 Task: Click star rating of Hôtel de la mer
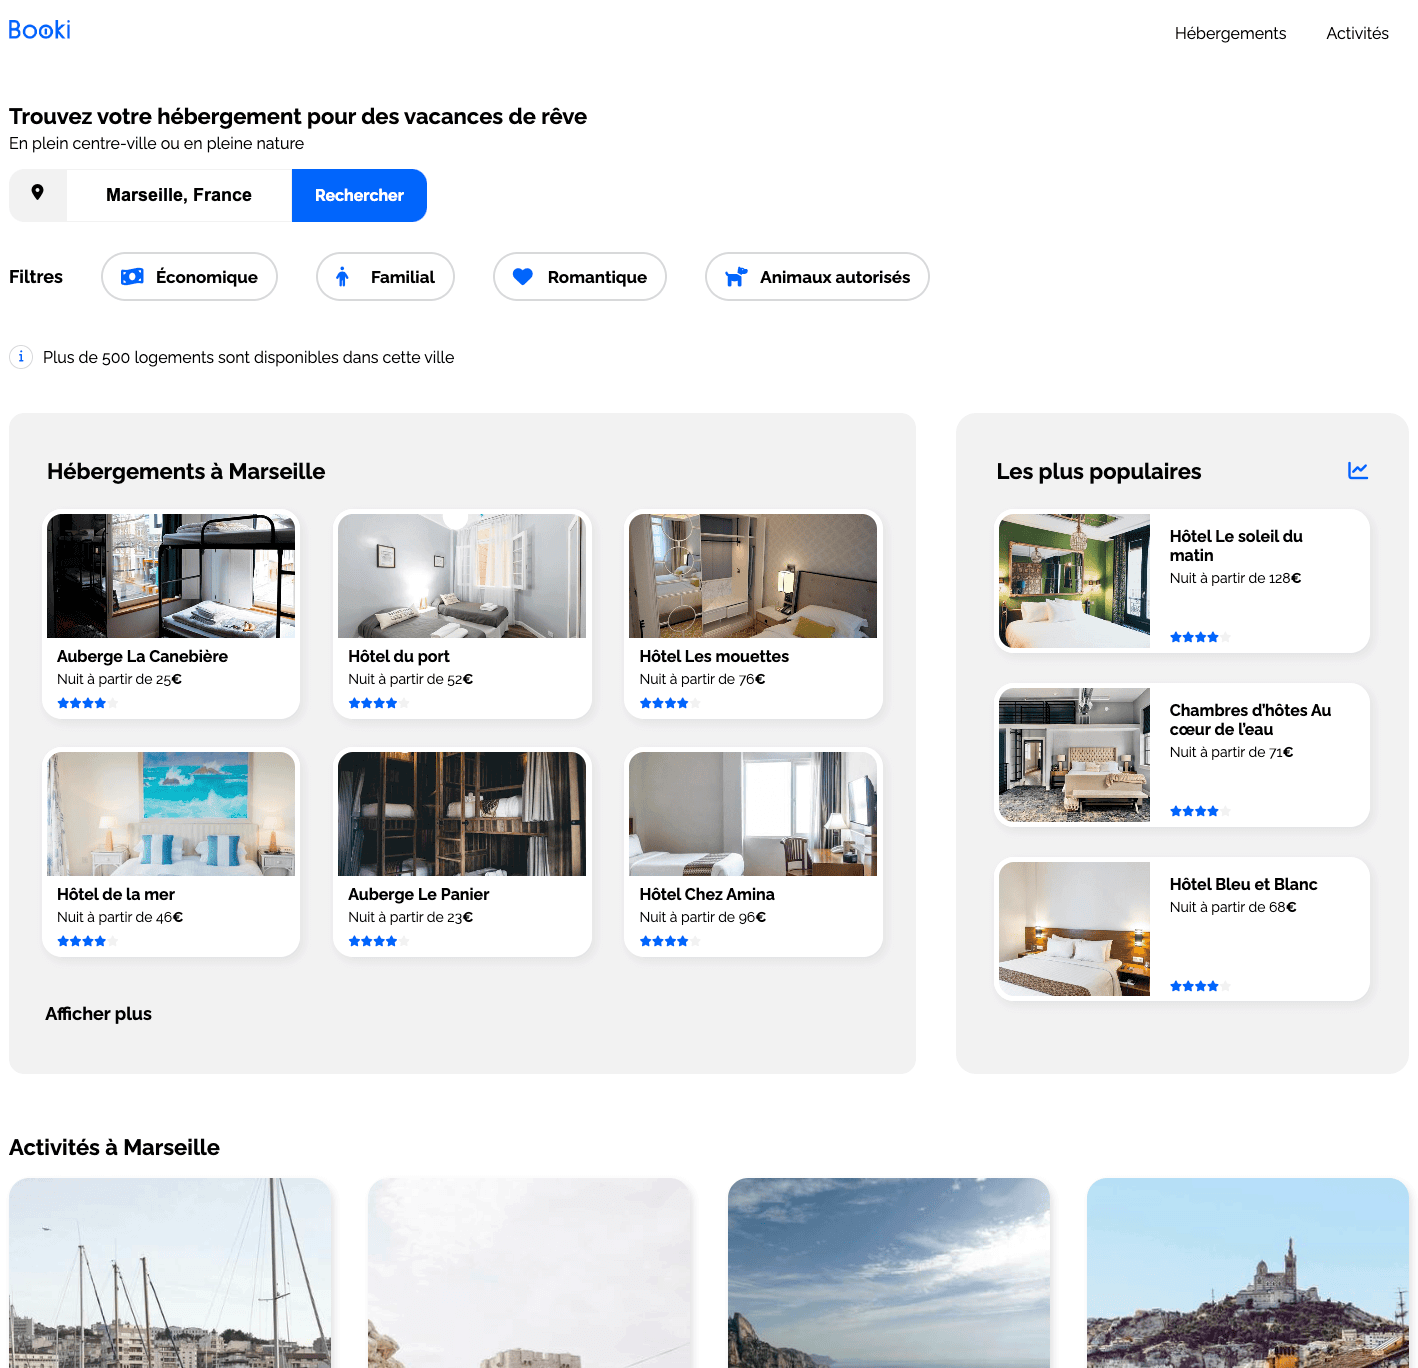coord(87,941)
